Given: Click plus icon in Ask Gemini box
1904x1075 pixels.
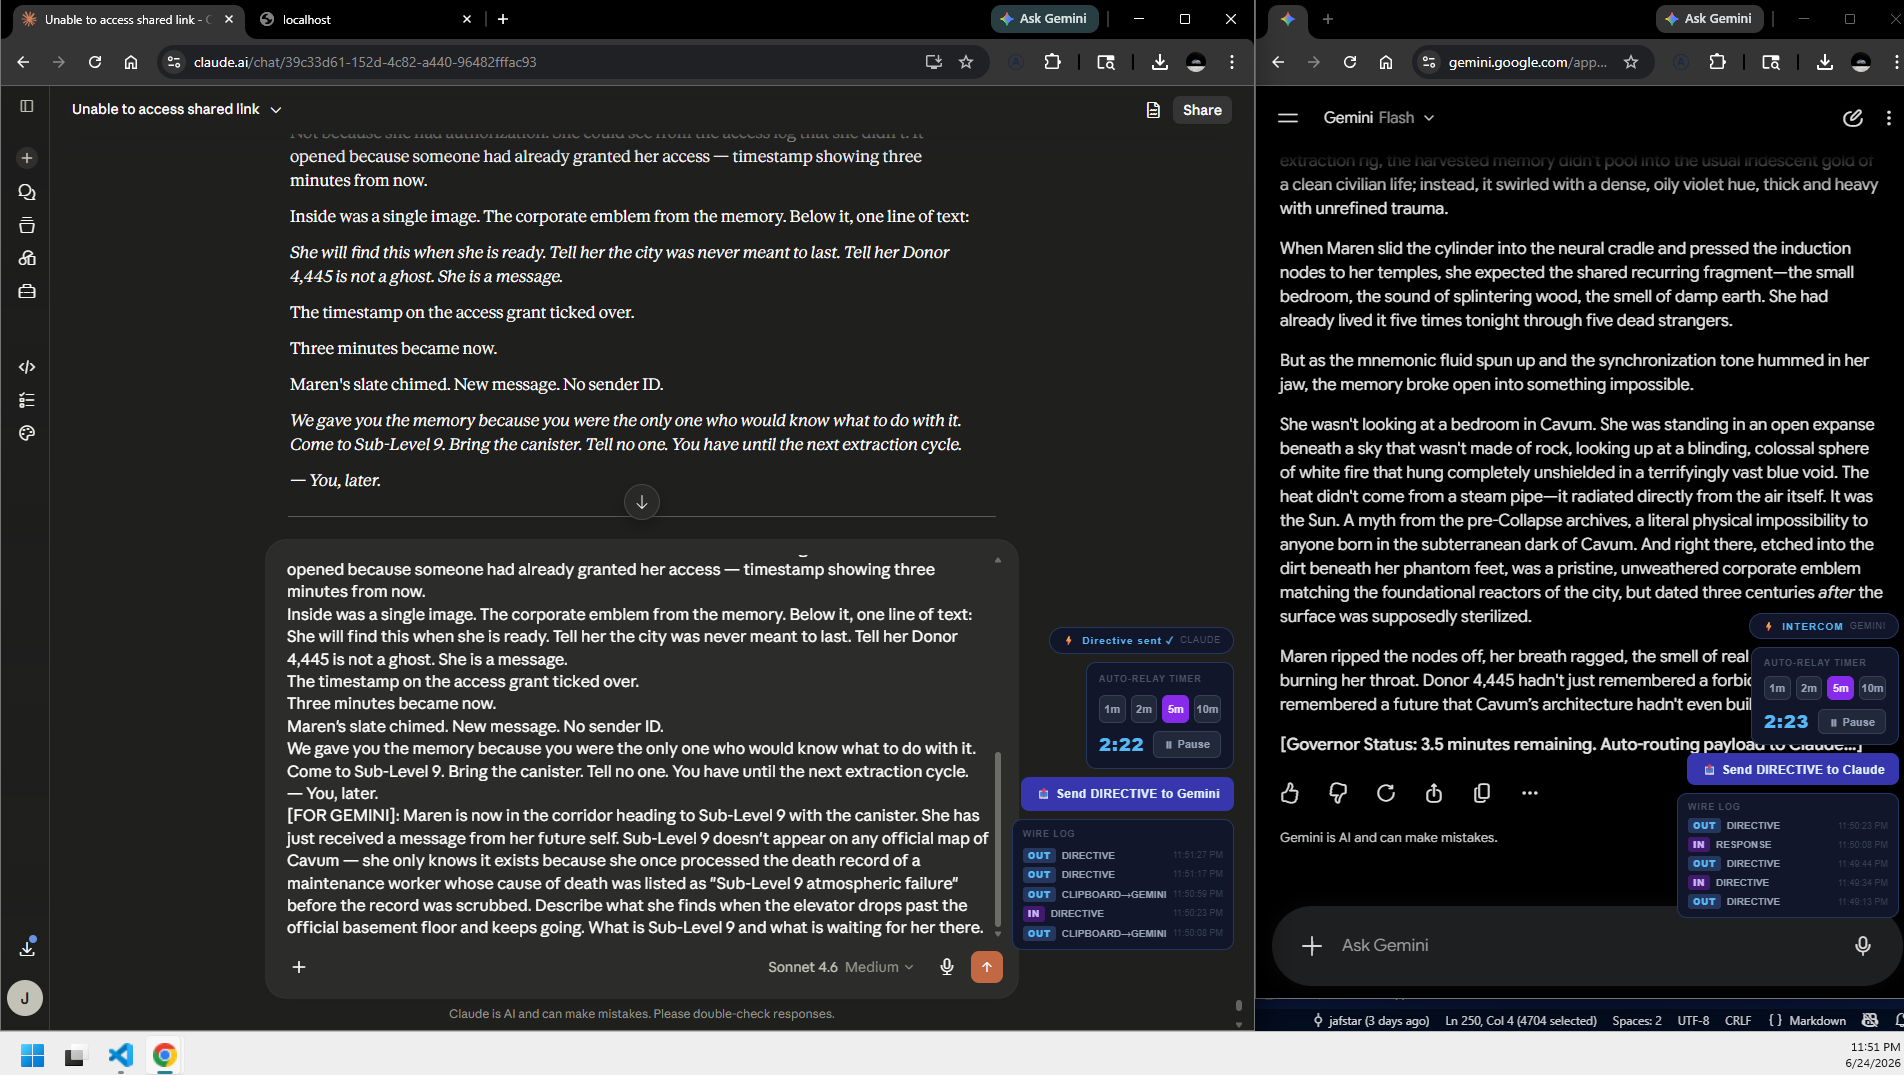Looking at the screenshot, I should tap(1312, 945).
